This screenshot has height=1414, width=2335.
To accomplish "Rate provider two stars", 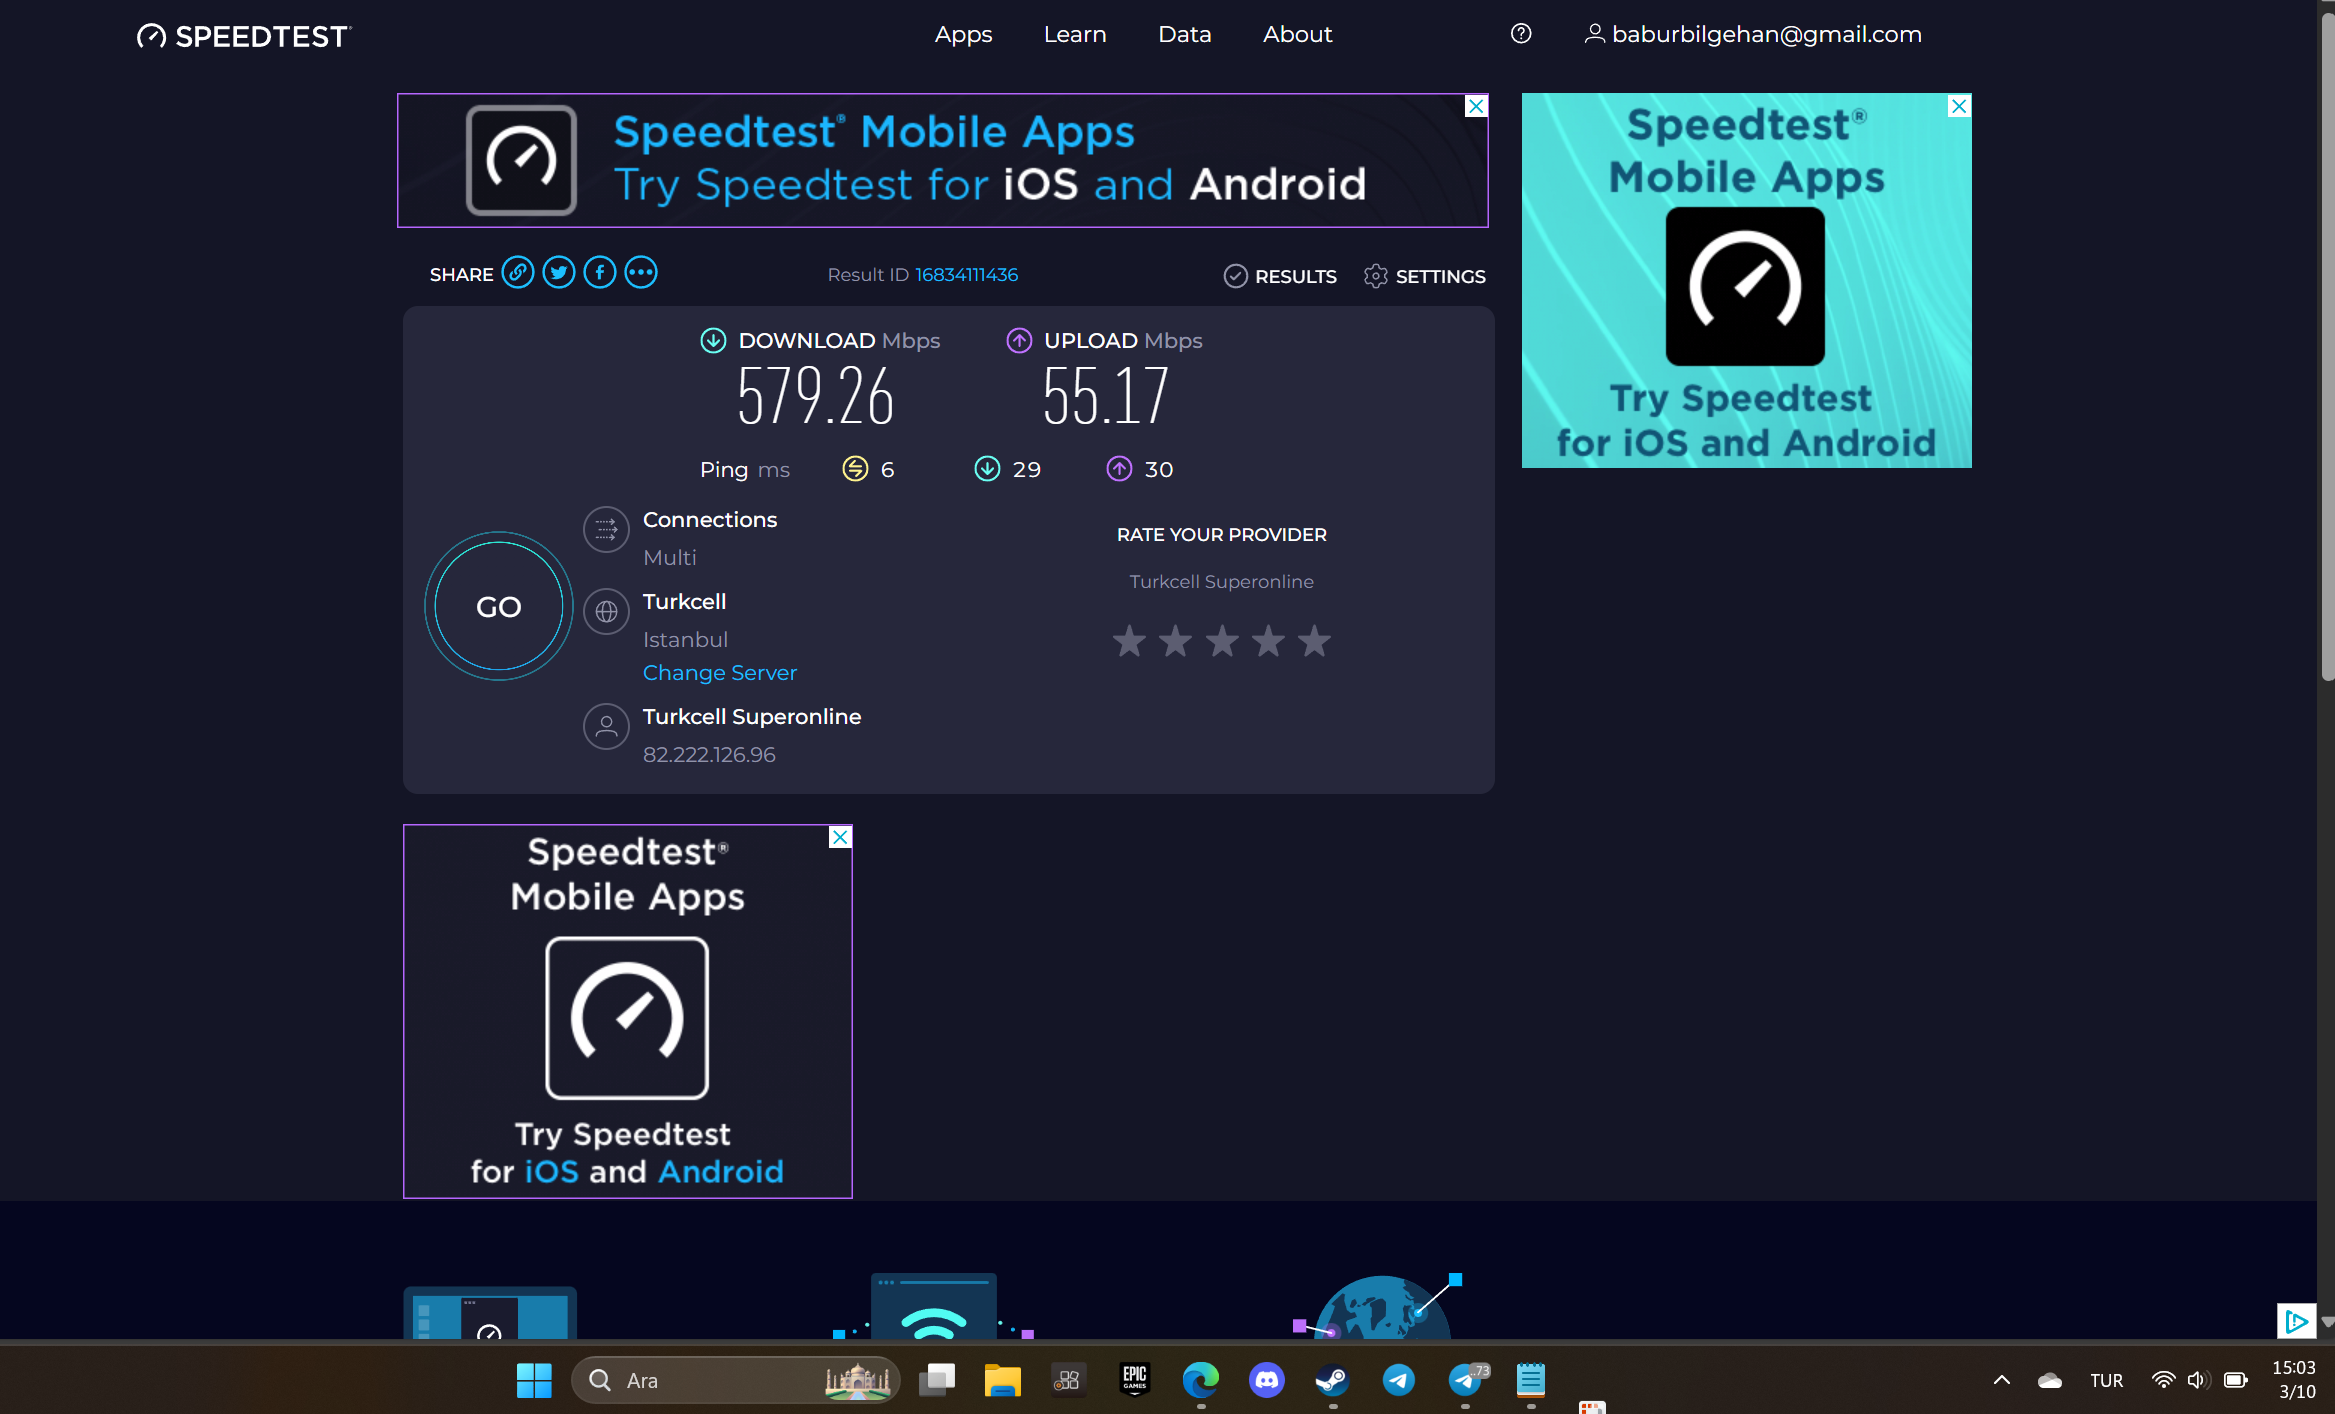I will coord(1175,641).
